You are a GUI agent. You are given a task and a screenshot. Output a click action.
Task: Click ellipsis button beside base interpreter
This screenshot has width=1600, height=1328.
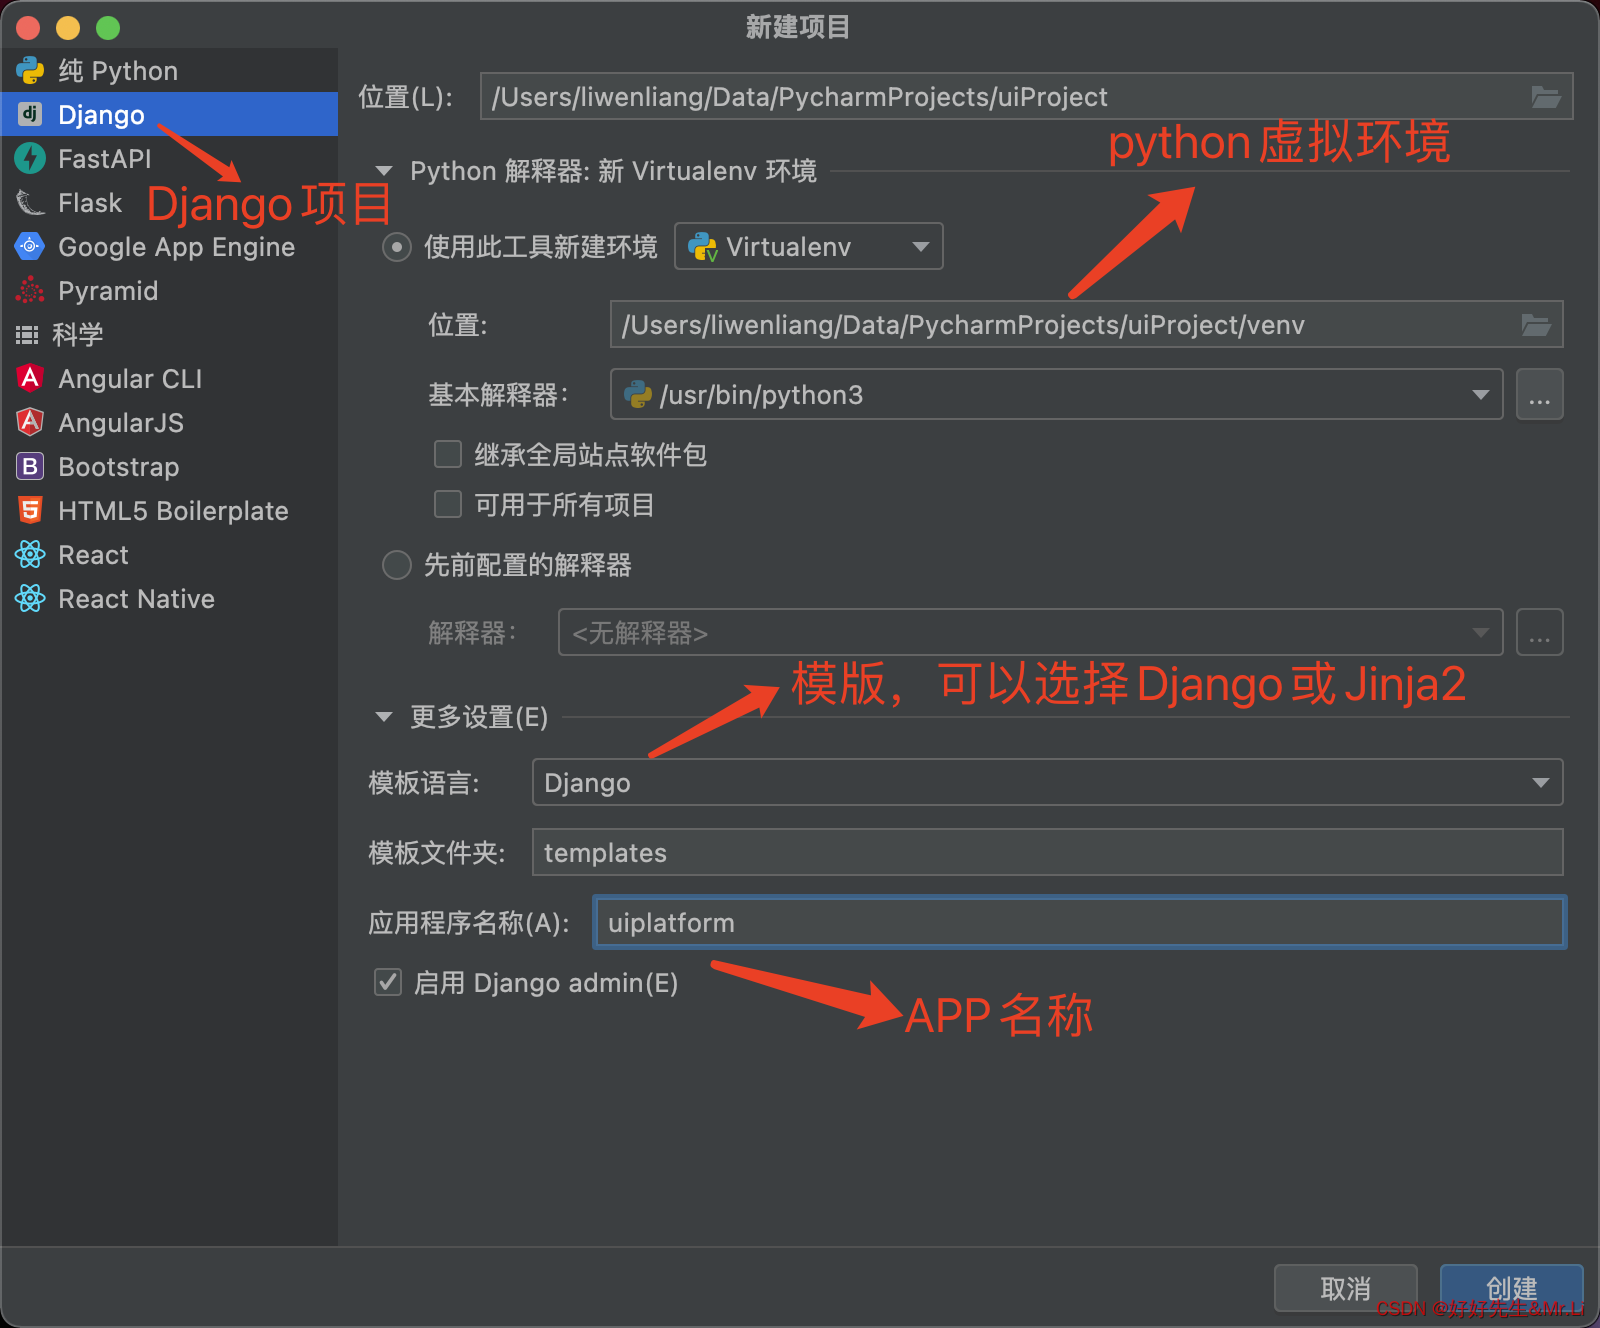tap(1540, 395)
